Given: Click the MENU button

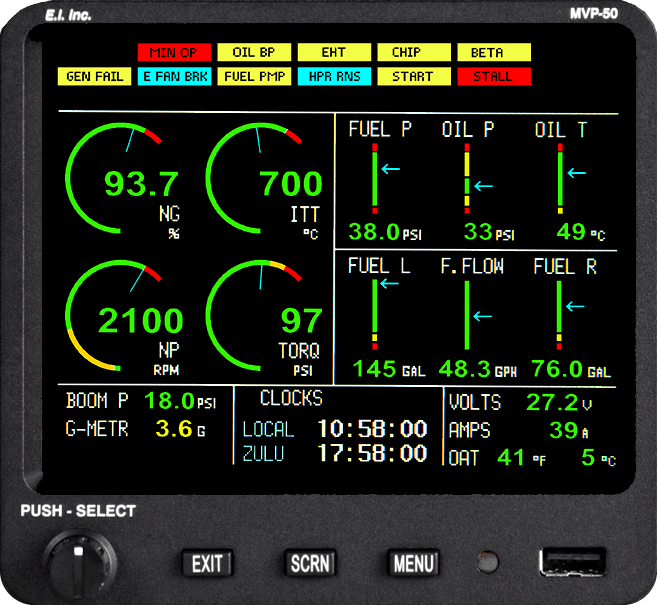Looking at the screenshot, I should 413,563.
